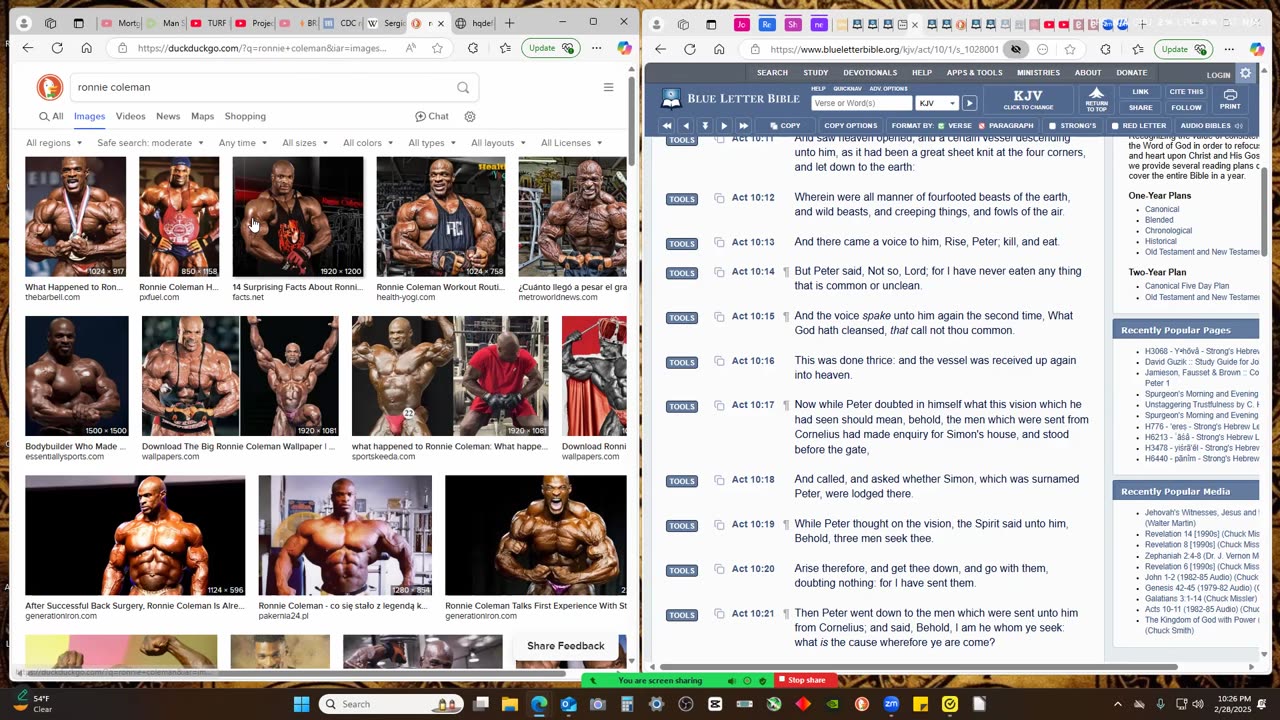Image resolution: width=1280 pixels, height=720 pixels.
Task: Open the Canonical Five Day Plan link
Action: tap(1187, 286)
